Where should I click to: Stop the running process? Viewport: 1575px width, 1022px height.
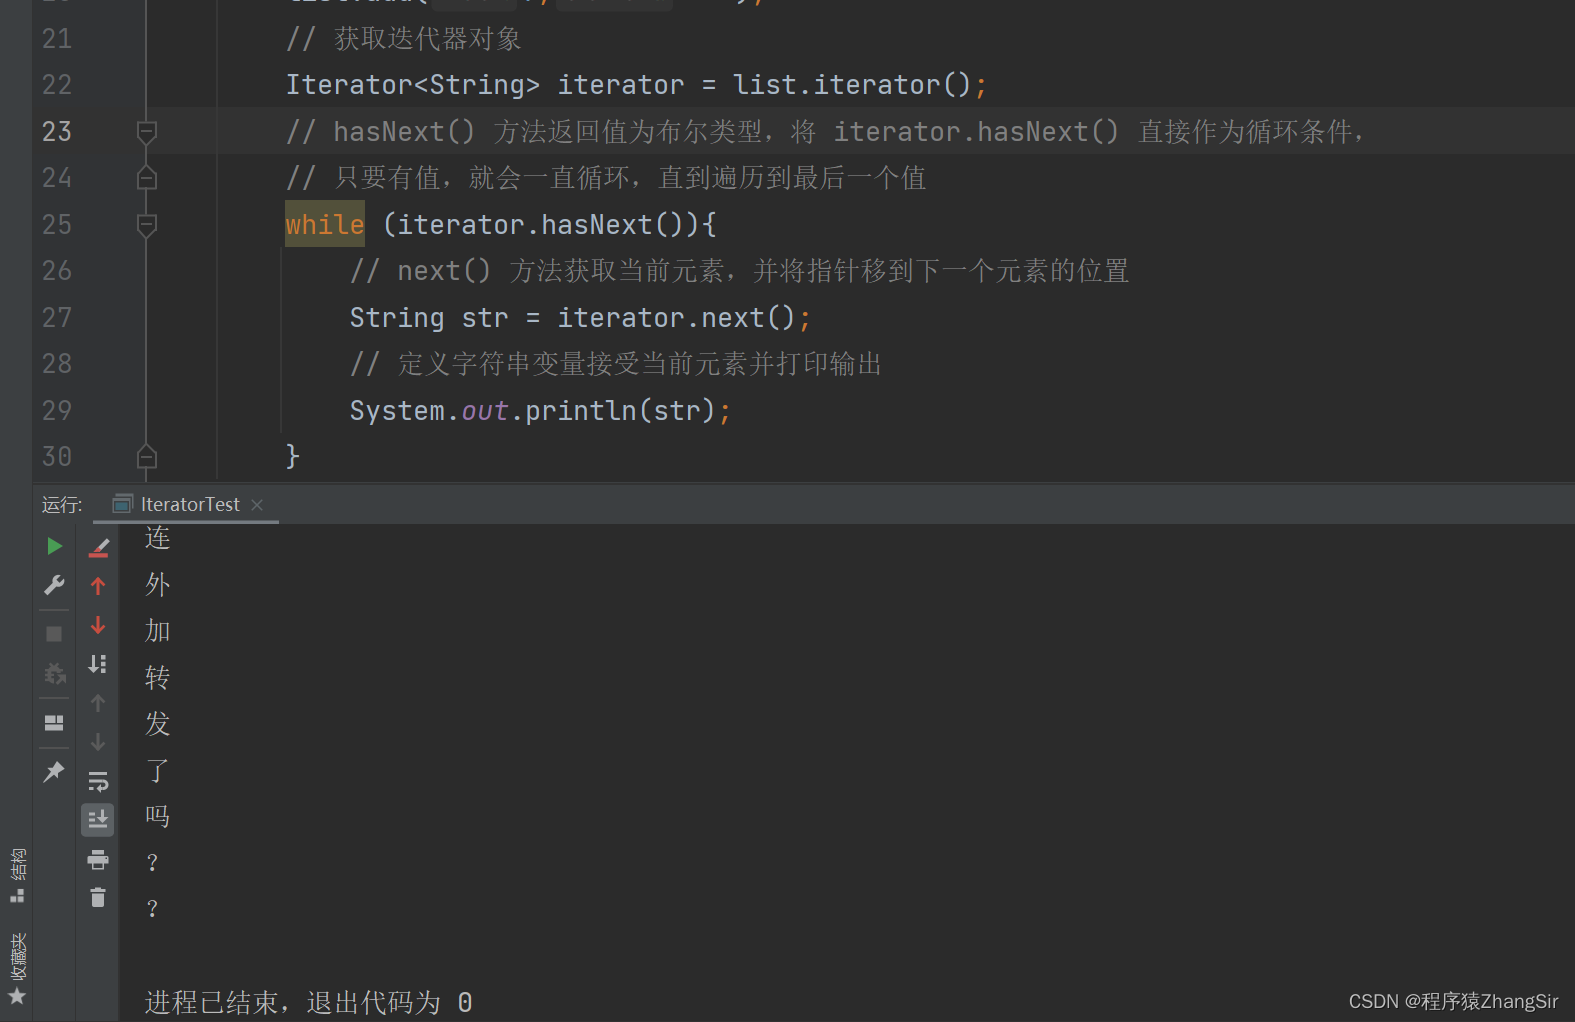tap(54, 633)
